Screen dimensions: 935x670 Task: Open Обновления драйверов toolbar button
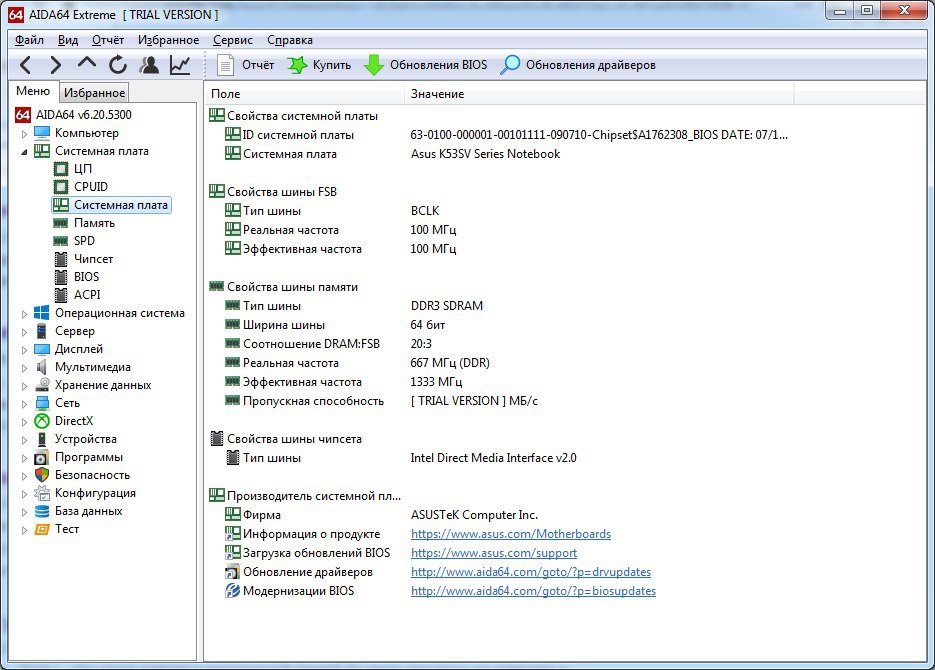coord(577,65)
